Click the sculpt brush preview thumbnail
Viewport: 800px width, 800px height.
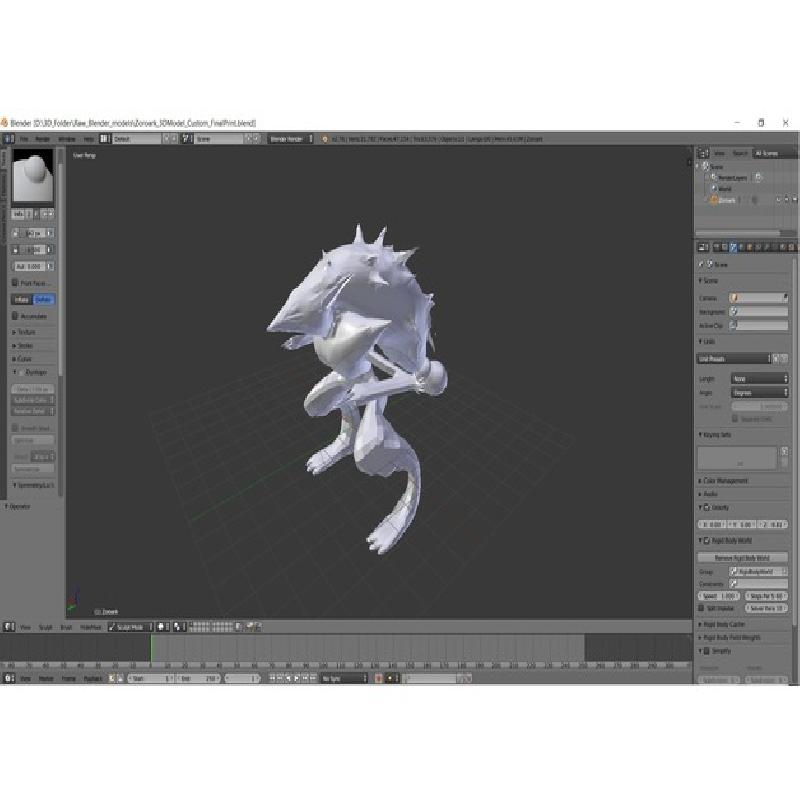[33, 177]
